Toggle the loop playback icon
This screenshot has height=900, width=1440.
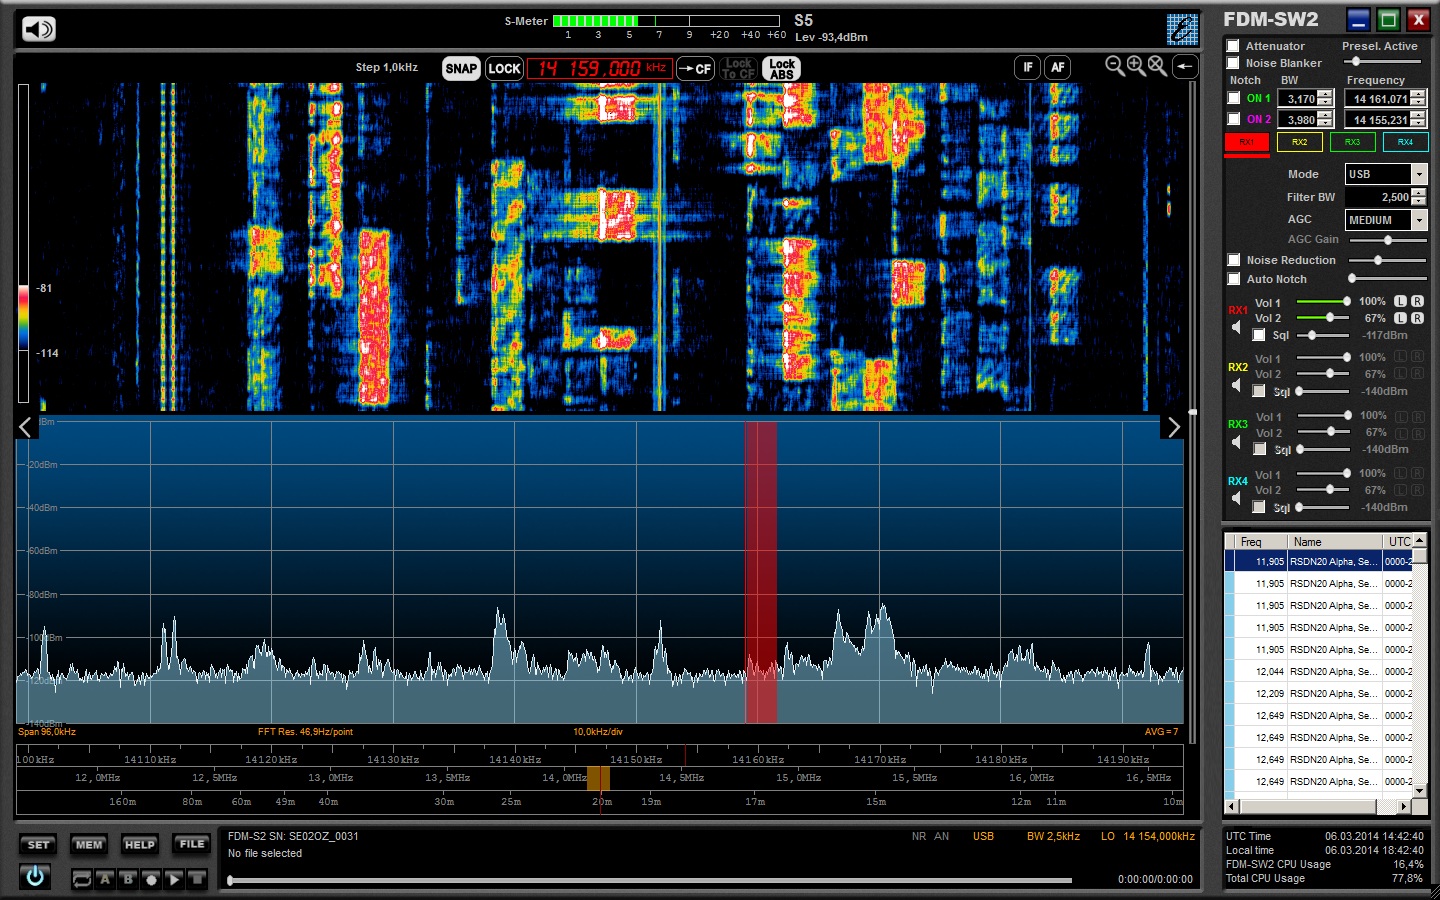point(82,879)
